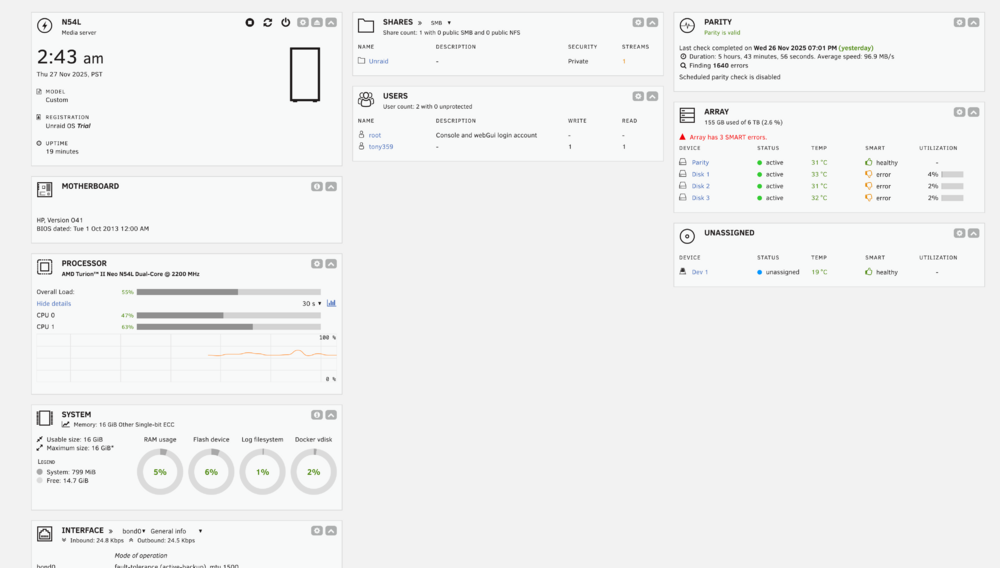
Task: Open the Array tile settings gear
Action: coord(960,112)
